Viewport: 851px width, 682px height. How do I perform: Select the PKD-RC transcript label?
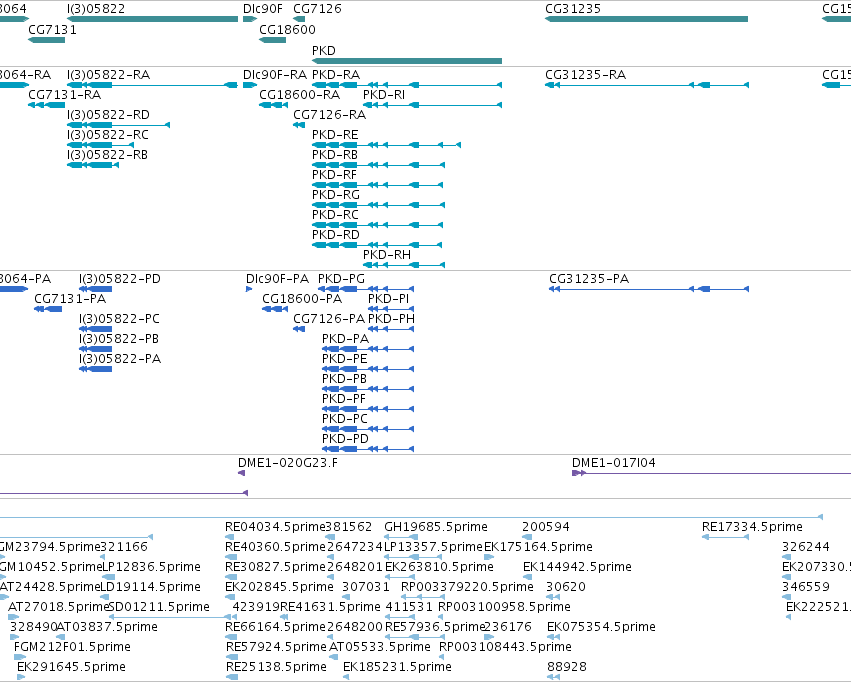335,214
